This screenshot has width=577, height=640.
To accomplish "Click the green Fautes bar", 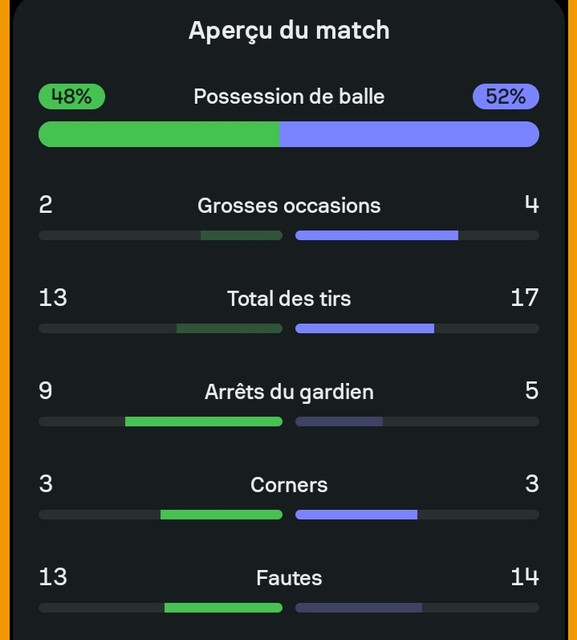I will [x=223, y=608].
